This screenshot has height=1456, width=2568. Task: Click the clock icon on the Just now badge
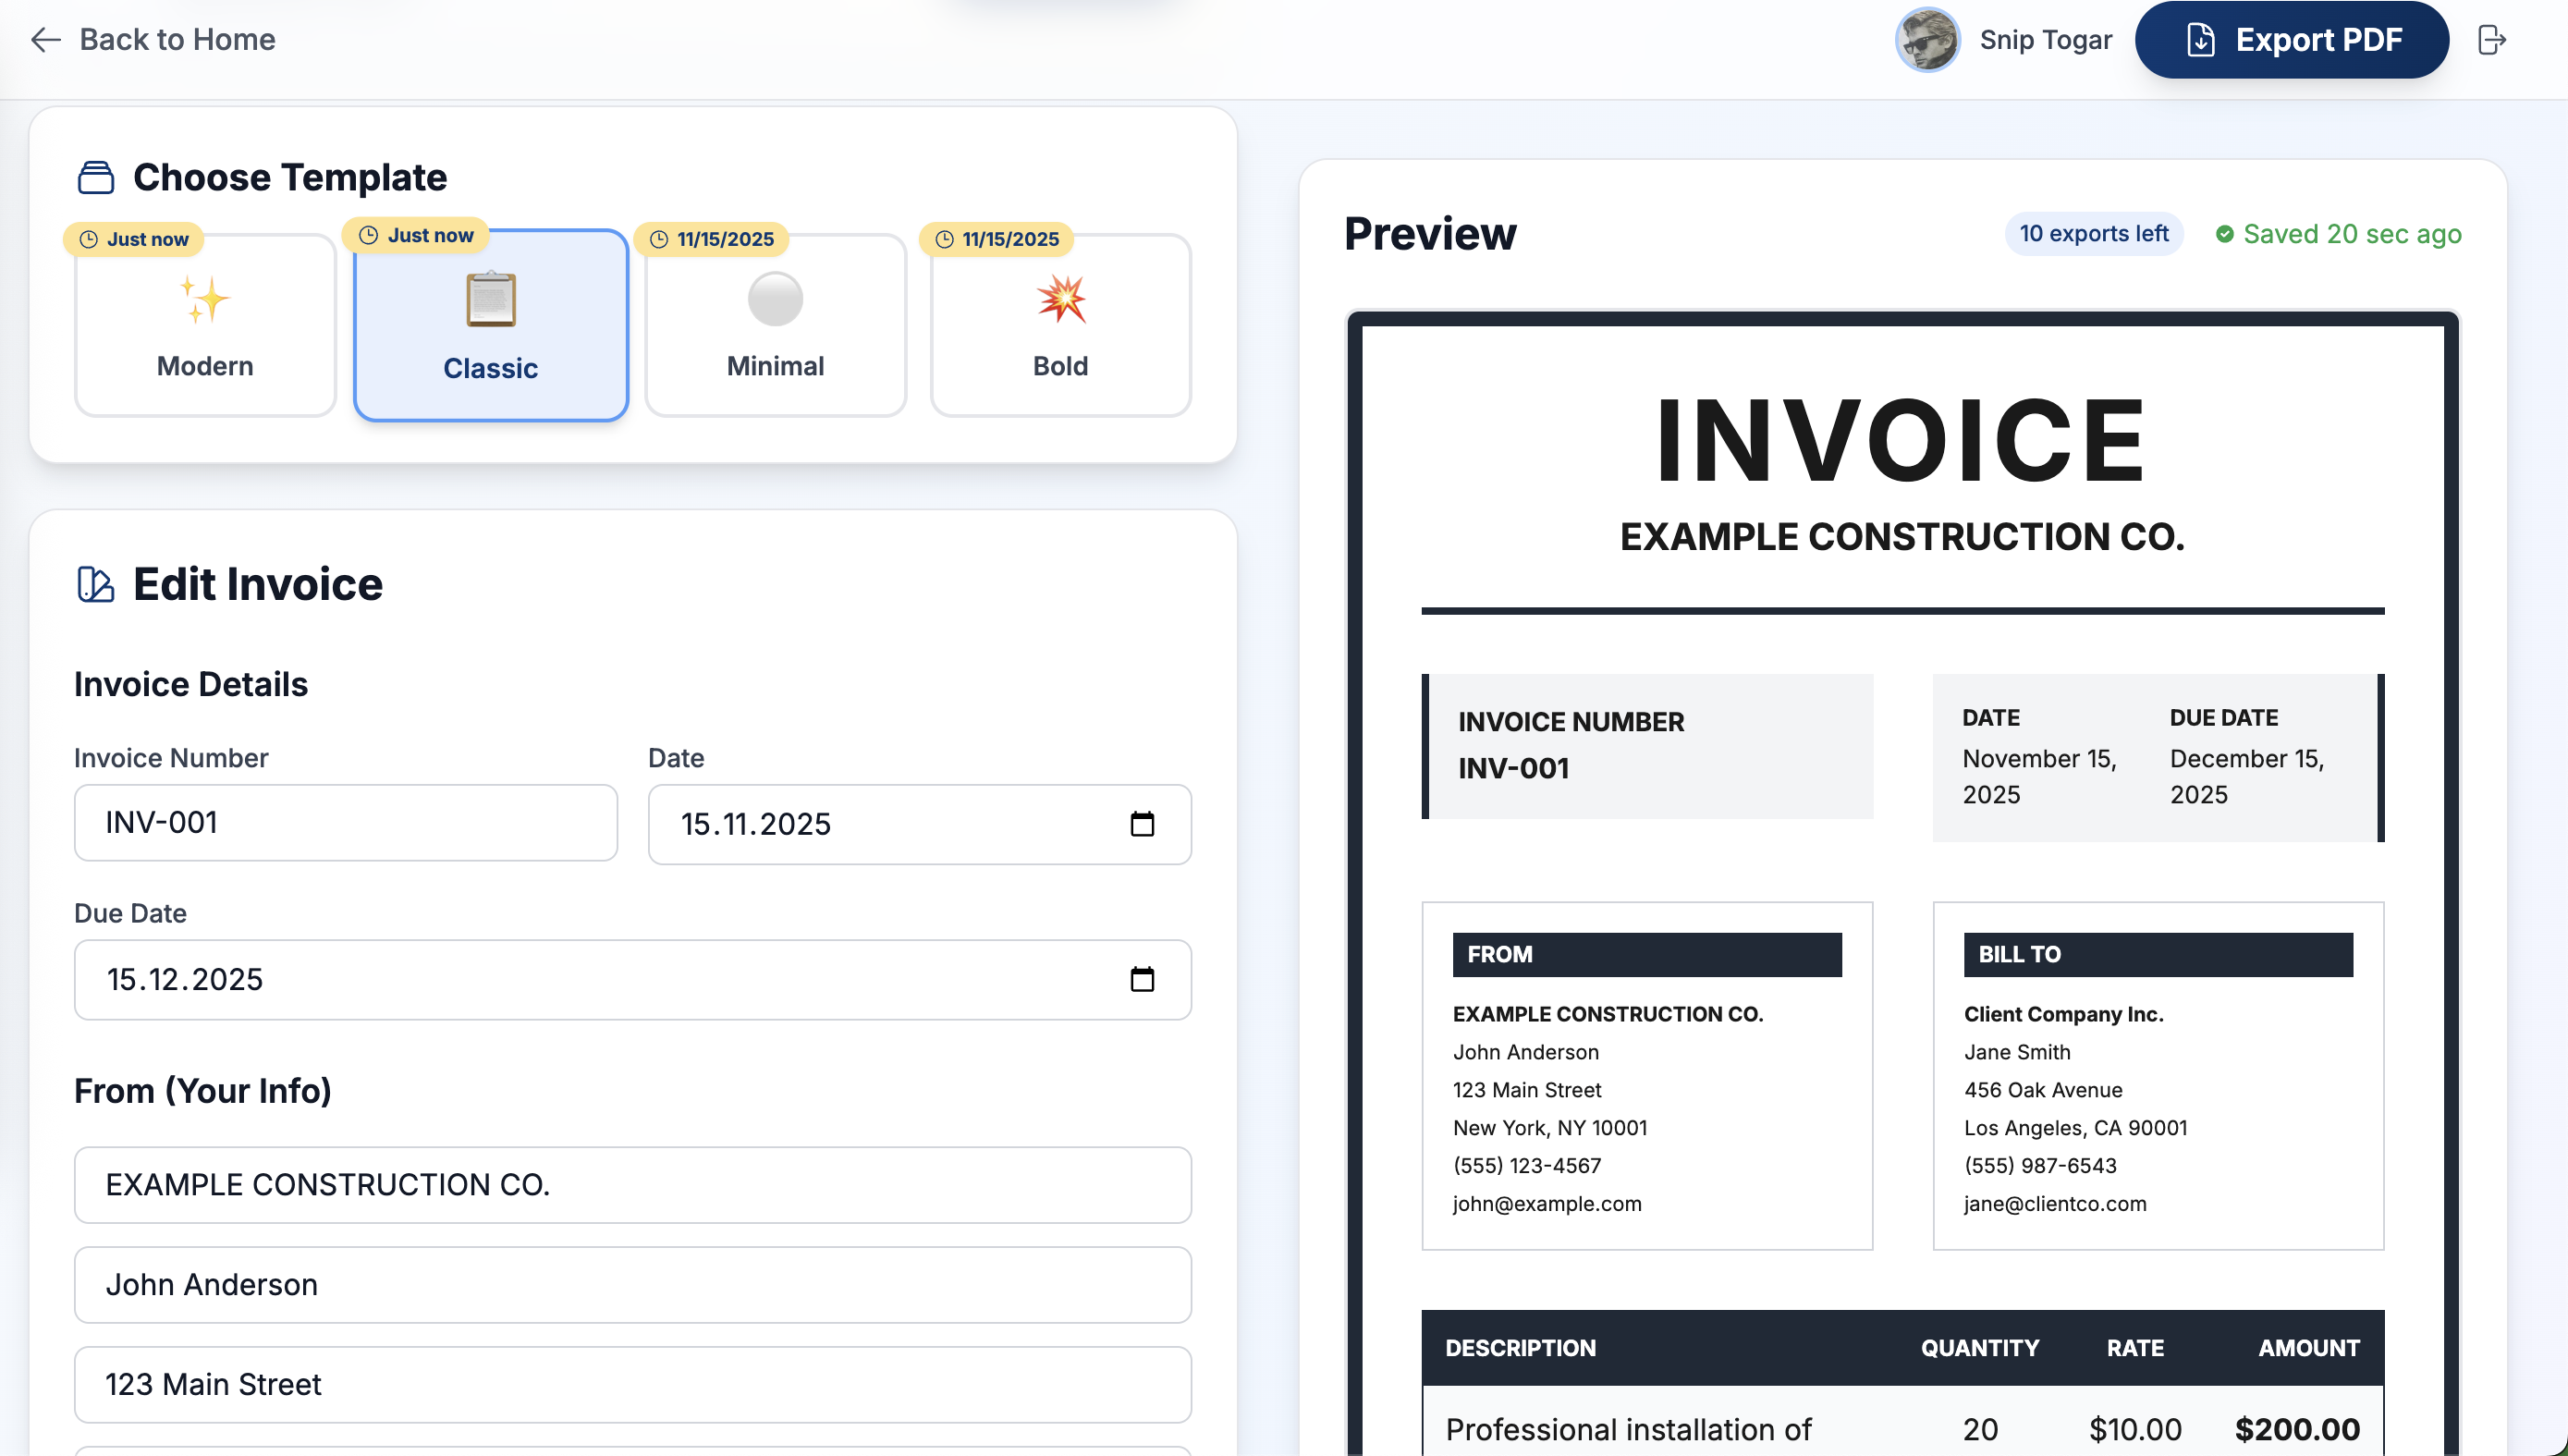tap(88, 239)
